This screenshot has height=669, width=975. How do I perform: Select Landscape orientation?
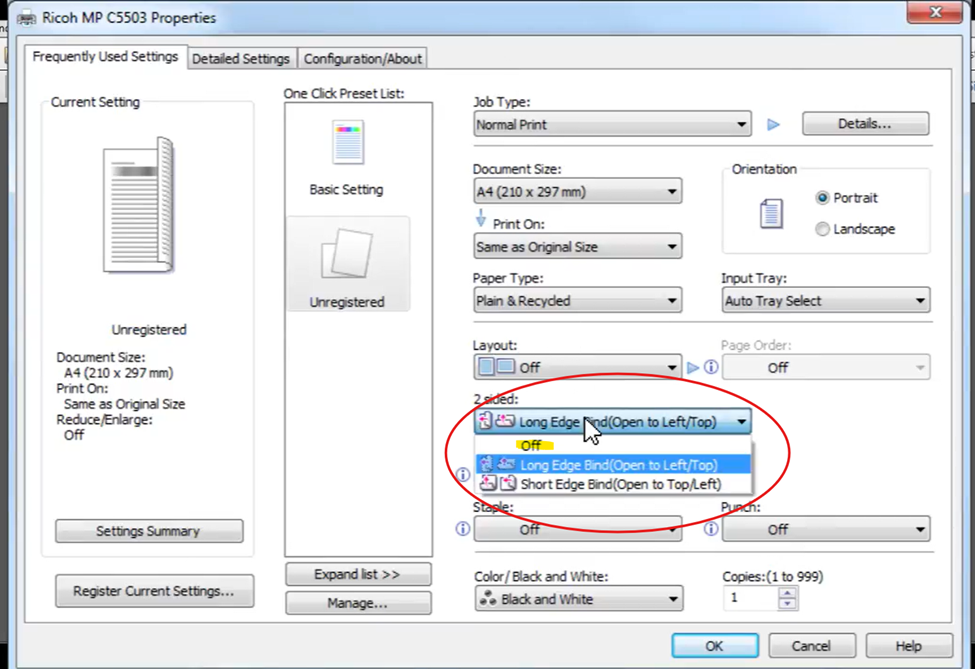(x=855, y=229)
